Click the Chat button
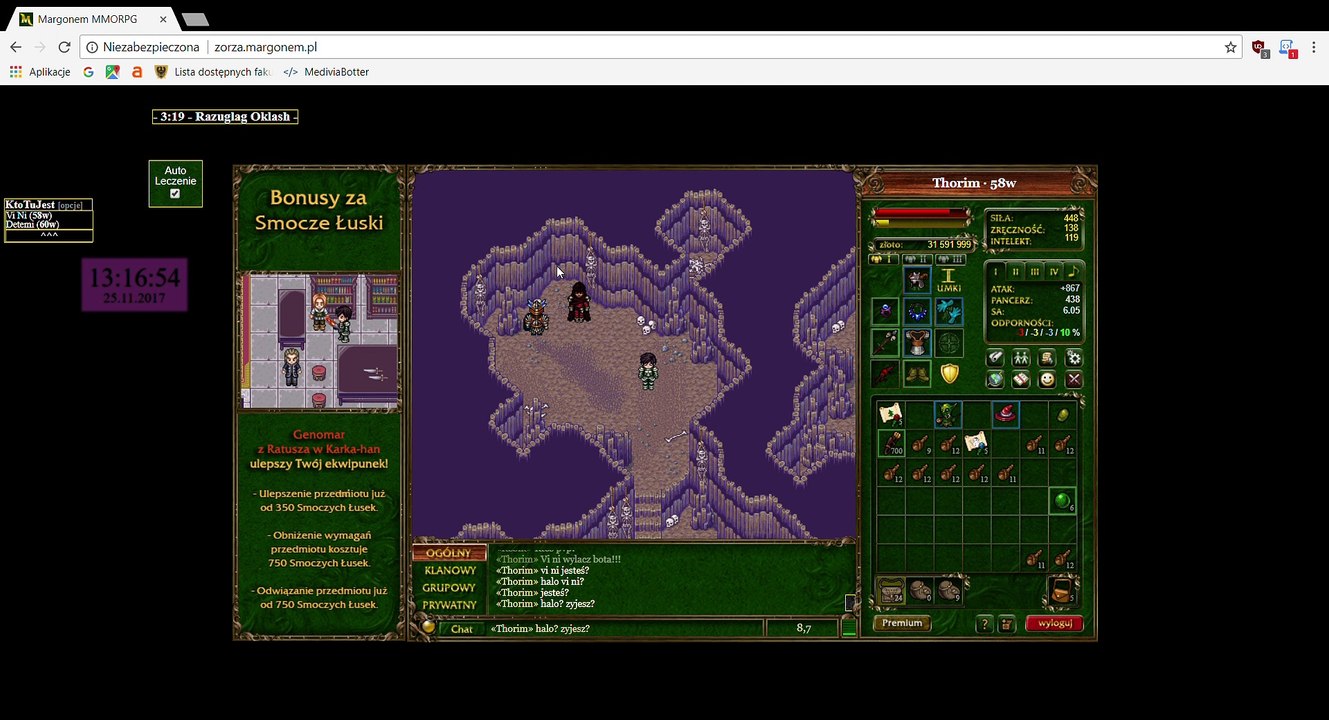This screenshot has width=1329, height=720. [x=461, y=629]
